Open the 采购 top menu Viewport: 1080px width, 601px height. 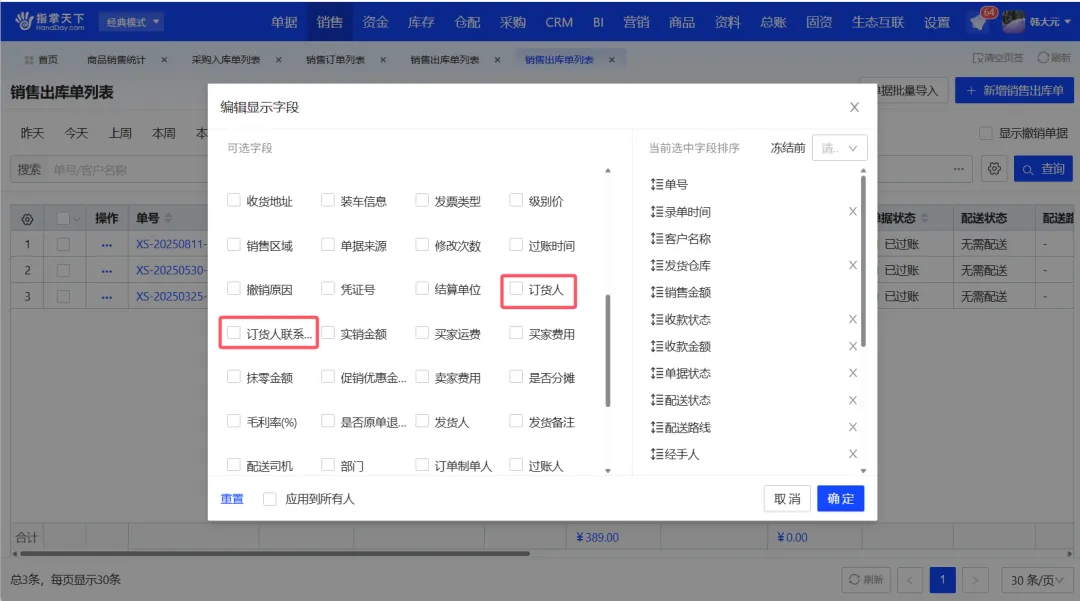[512, 22]
